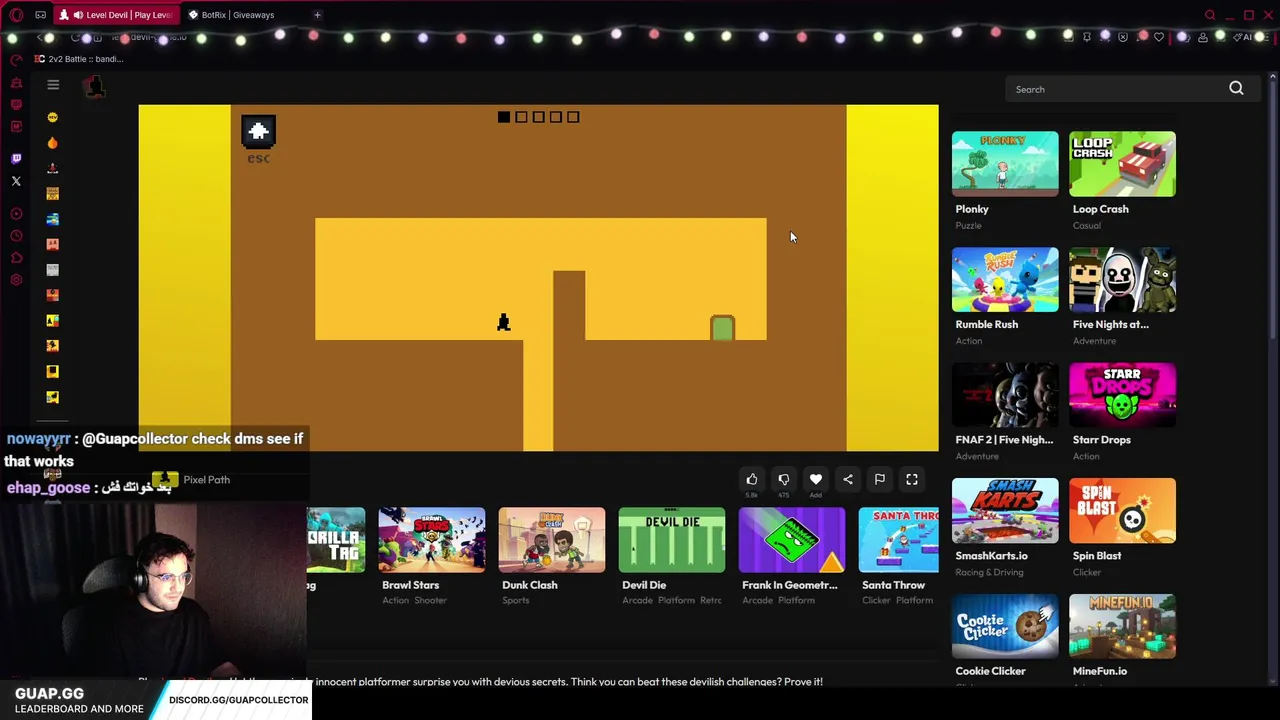Open a new browser tab with plus button
The width and height of the screenshot is (1280, 720).
click(317, 15)
